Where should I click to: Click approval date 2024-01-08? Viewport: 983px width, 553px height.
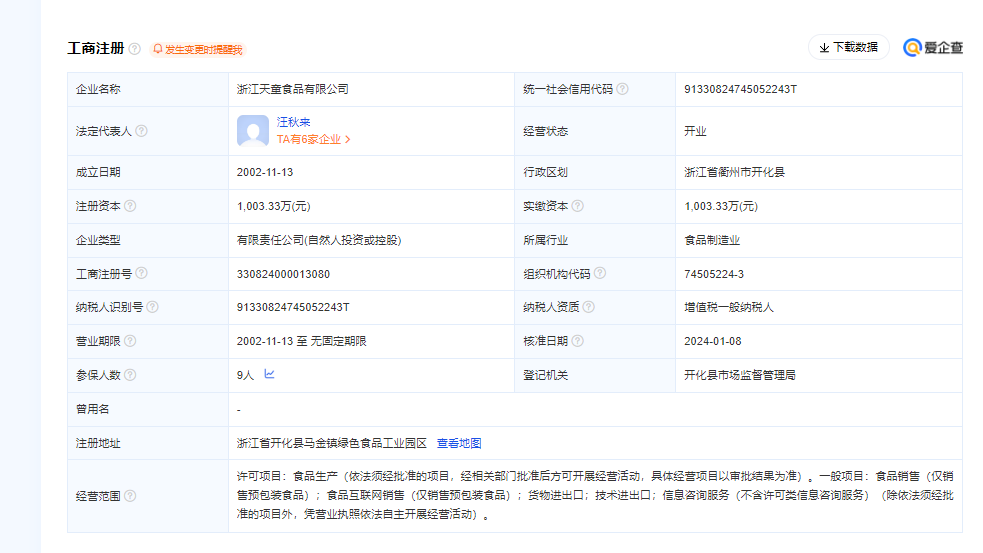click(x=713, y=341)
